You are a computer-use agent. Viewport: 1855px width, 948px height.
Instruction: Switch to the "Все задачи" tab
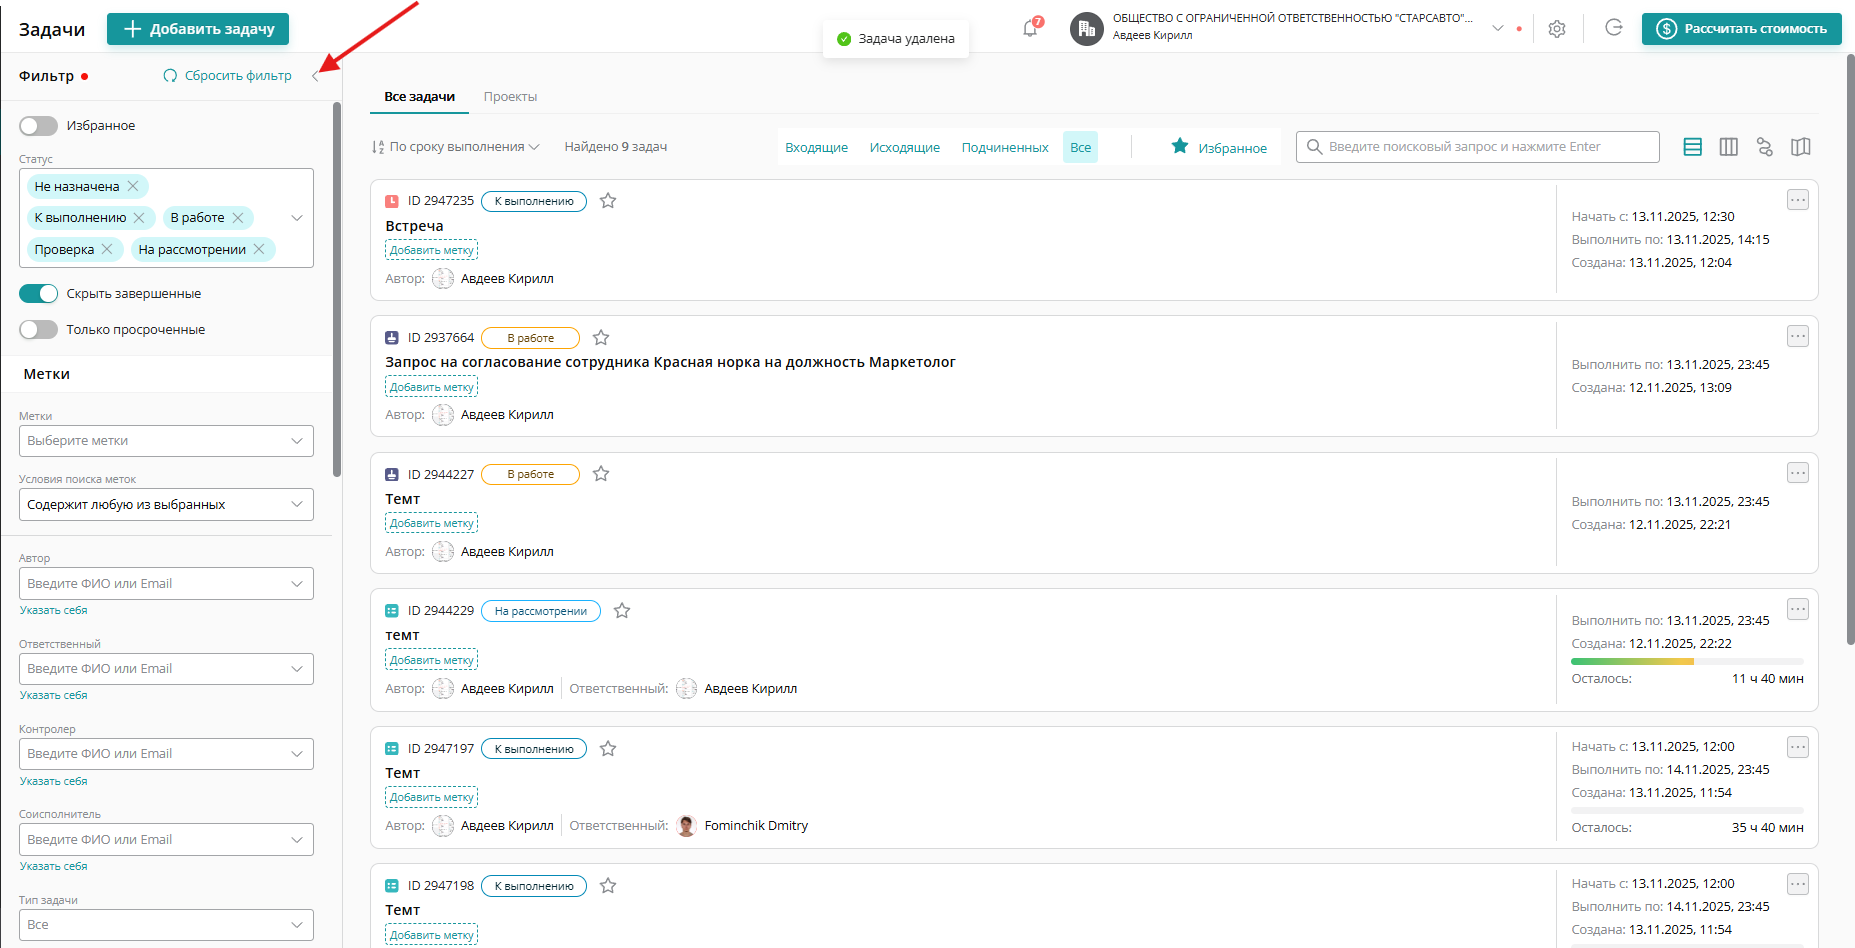419,97
